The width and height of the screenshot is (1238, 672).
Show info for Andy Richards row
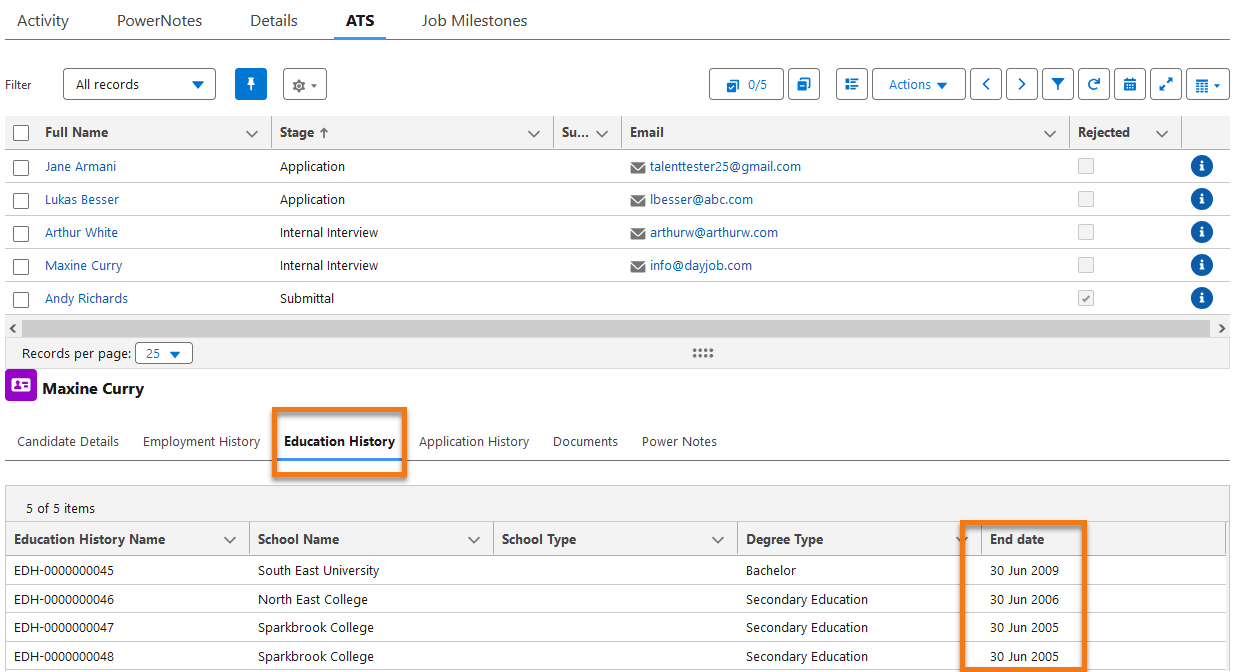(1202, 298)
